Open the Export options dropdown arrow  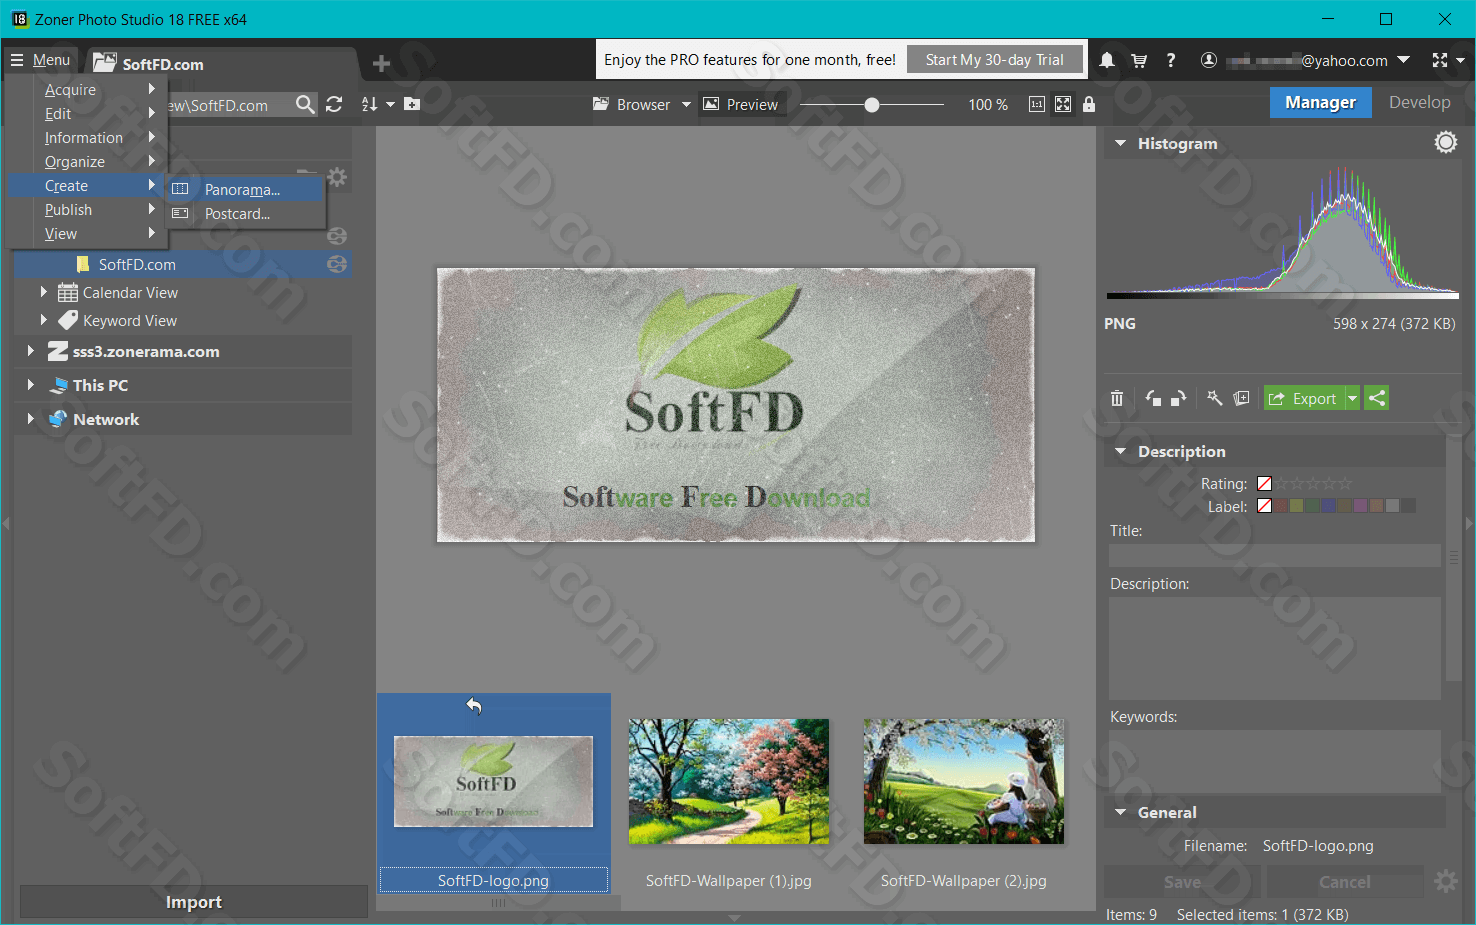point(1352,398)
